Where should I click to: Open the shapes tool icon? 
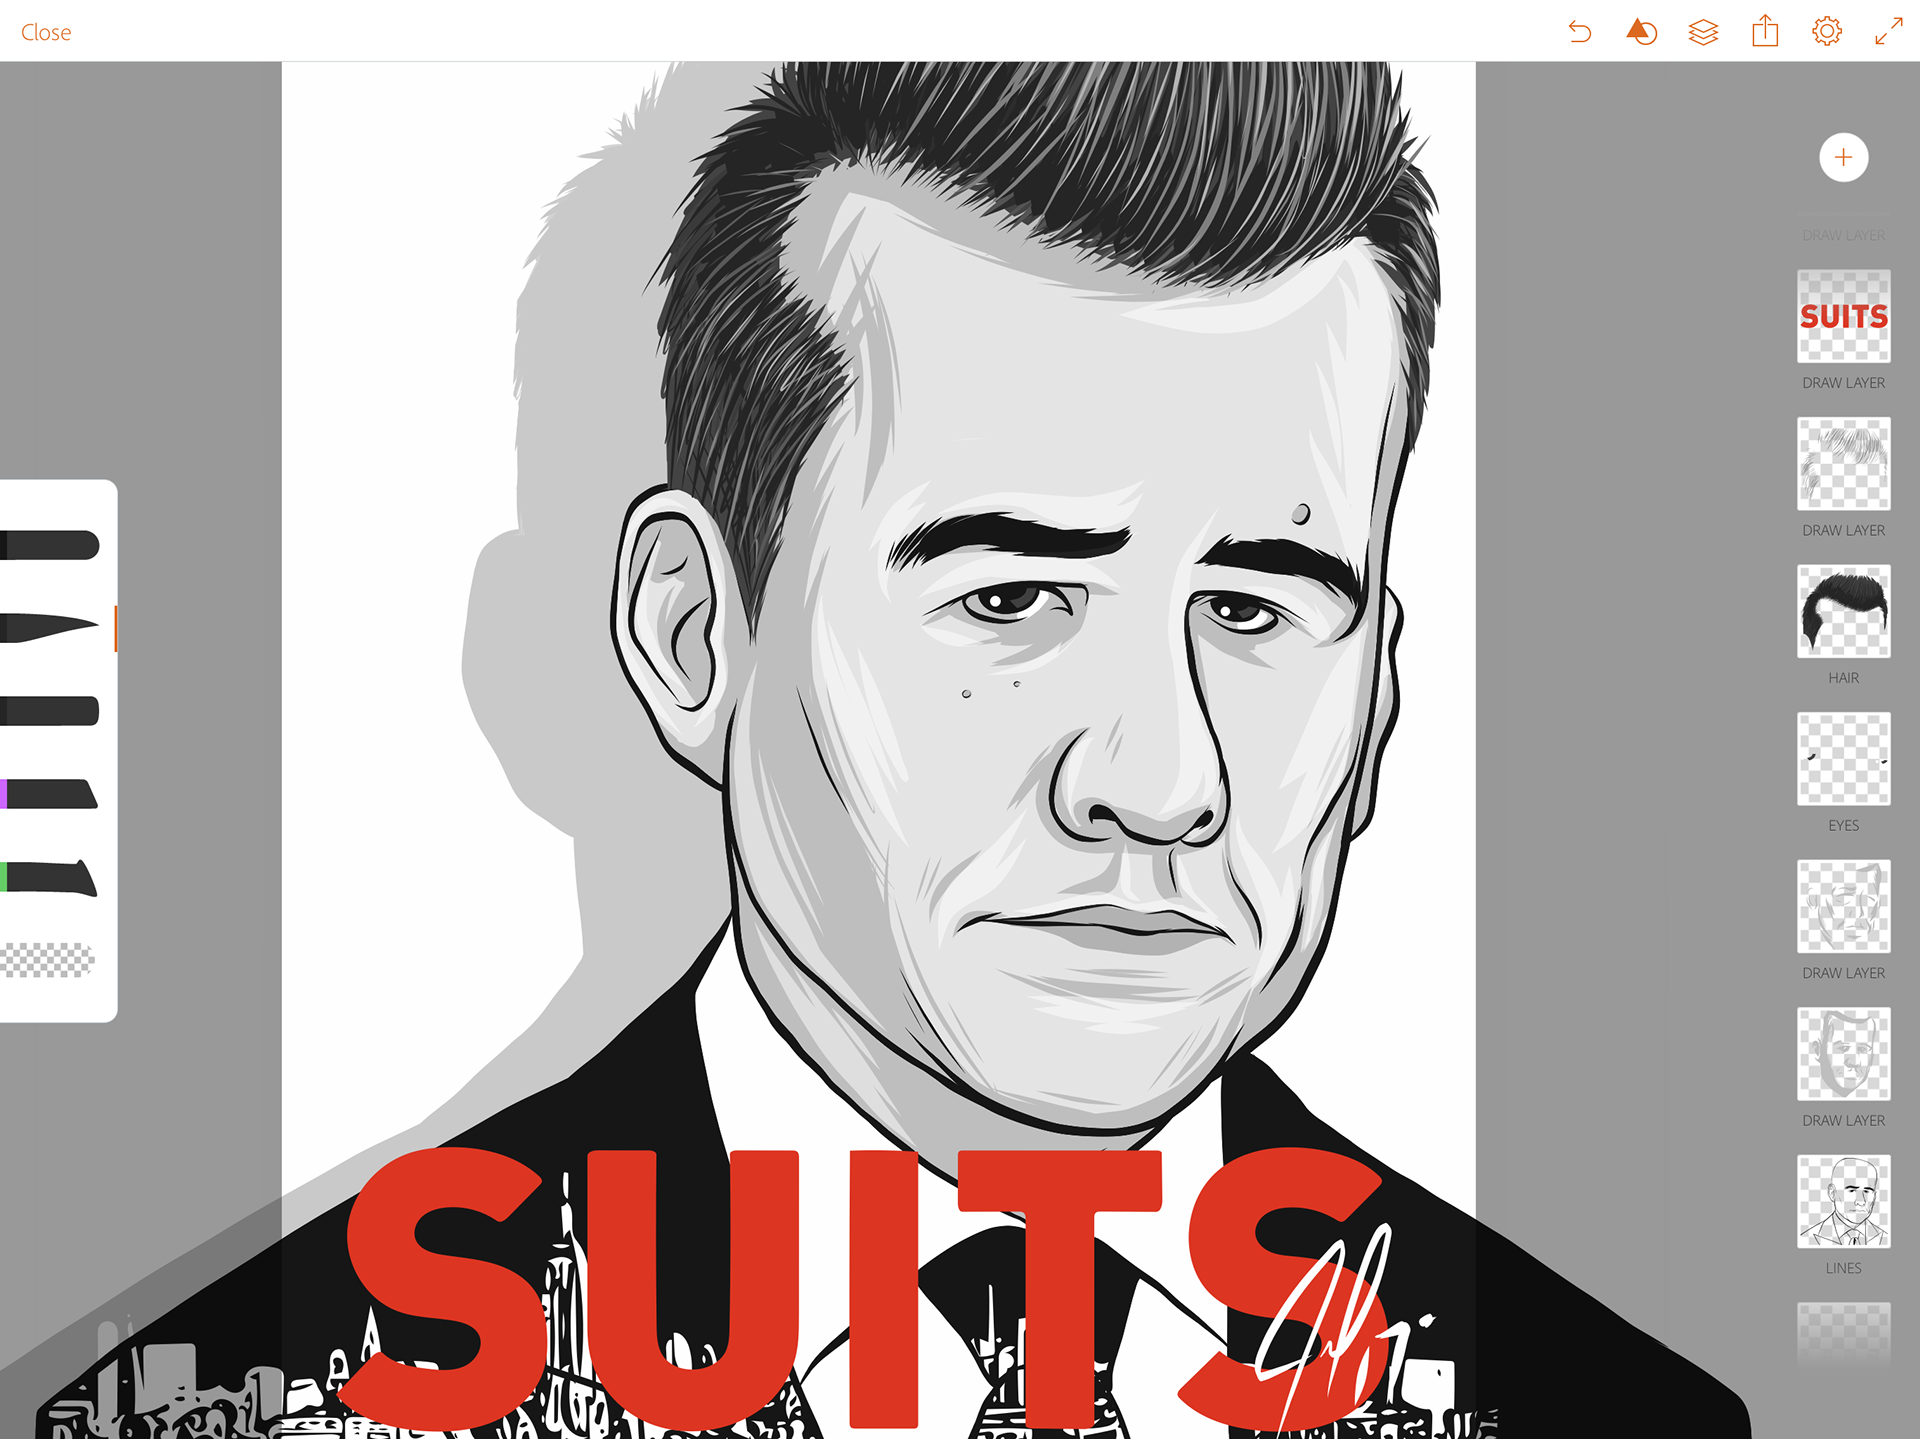[x=1642, y=32]
